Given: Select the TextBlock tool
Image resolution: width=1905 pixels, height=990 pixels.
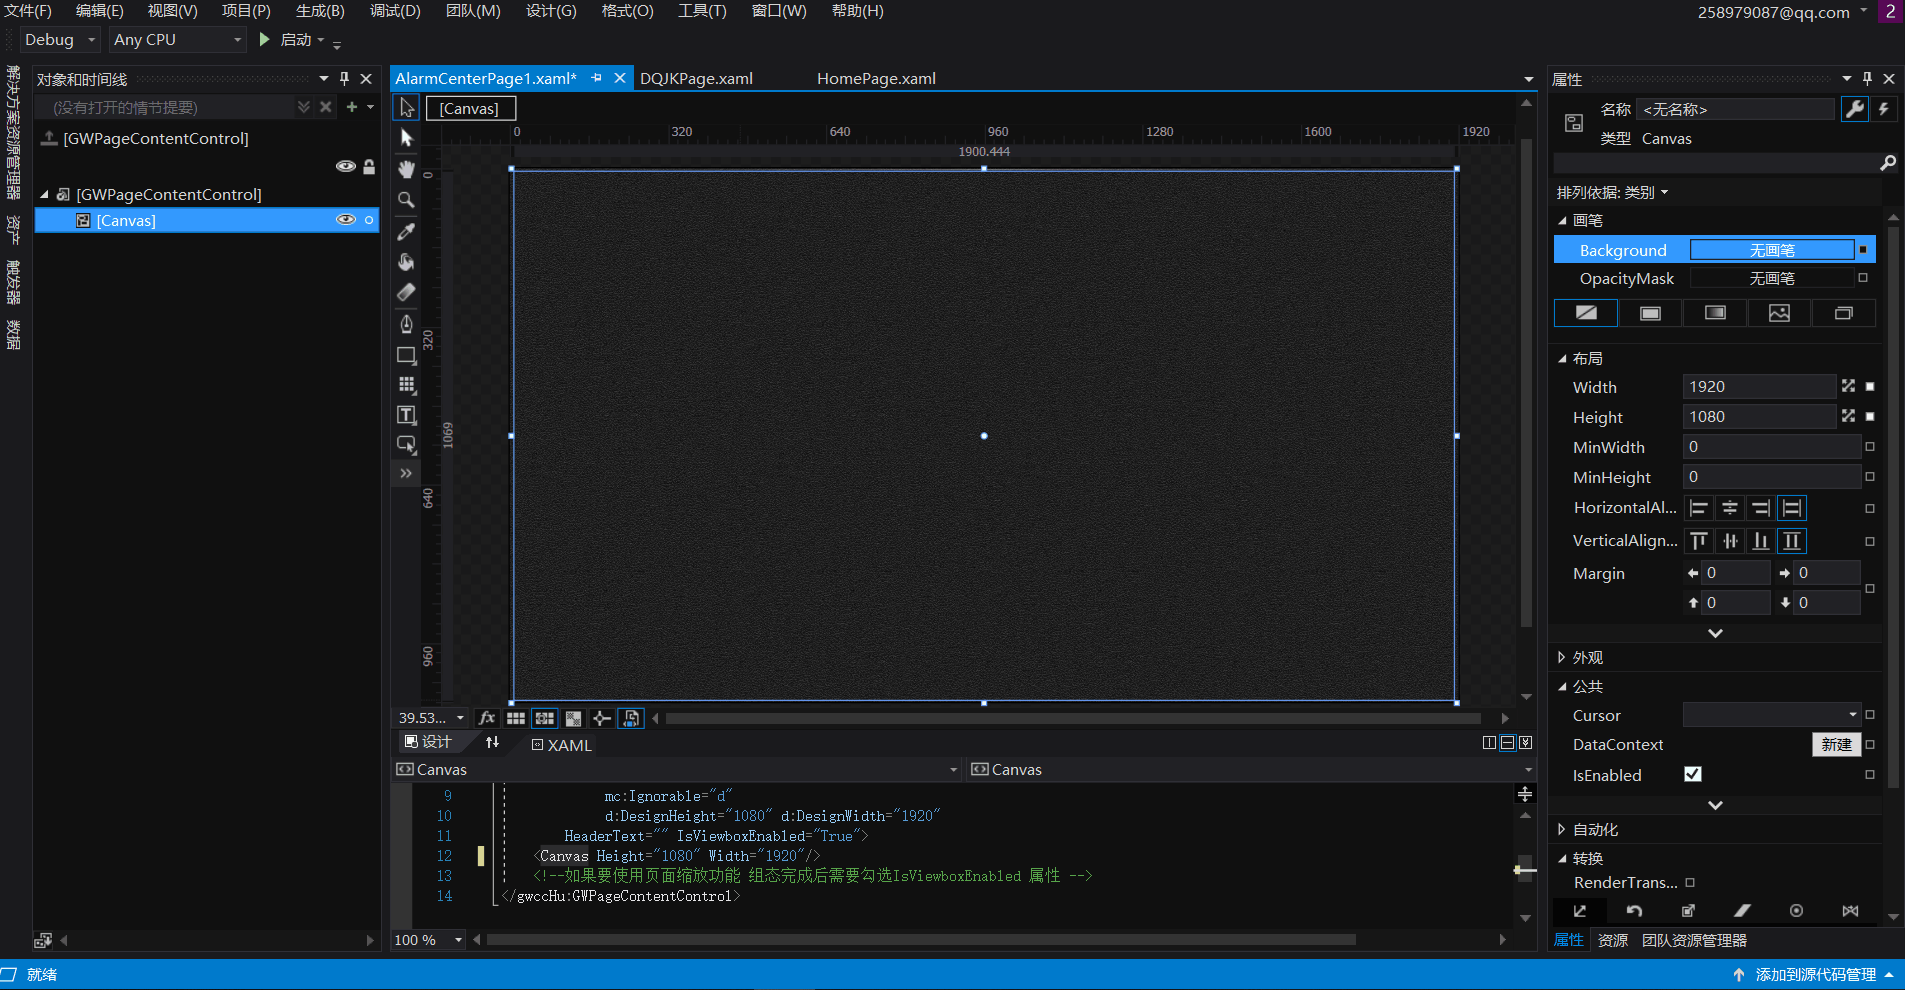Looking at the screenshot, I should pyautogui.click(x=406, y=415).
